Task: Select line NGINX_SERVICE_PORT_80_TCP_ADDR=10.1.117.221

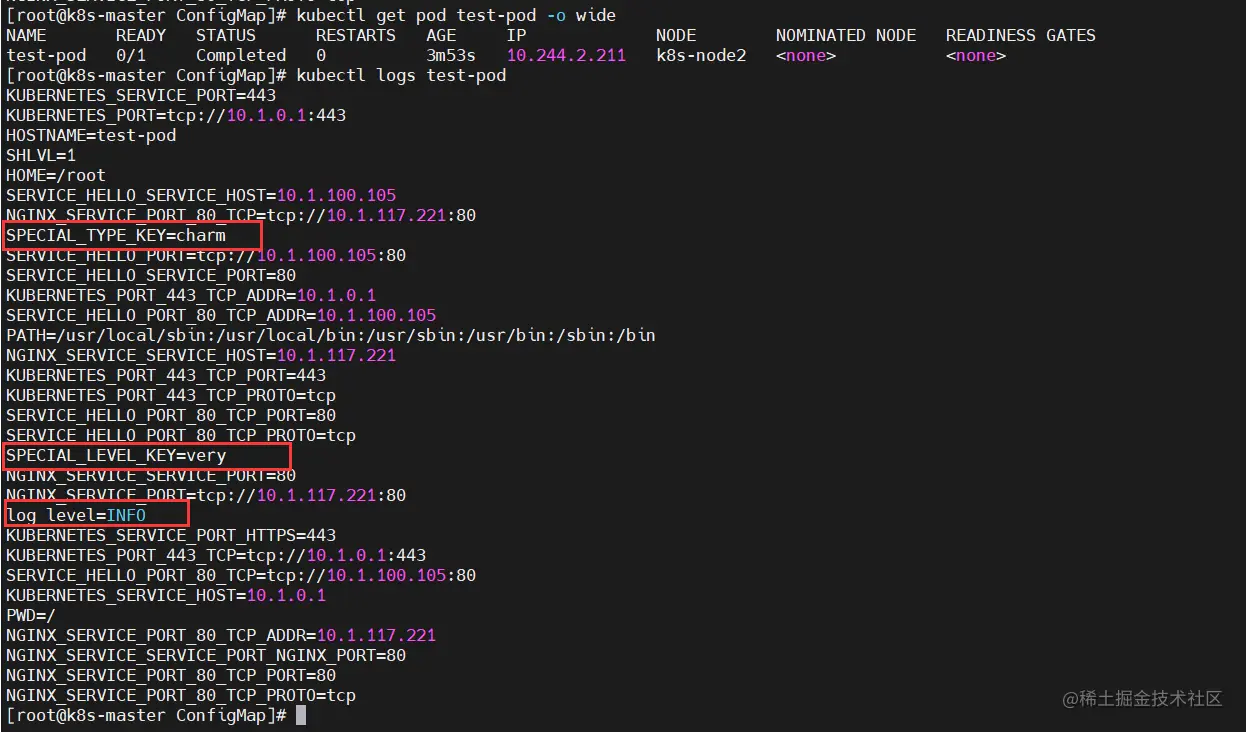Action: pyautogui.click(x=221, y=635)
